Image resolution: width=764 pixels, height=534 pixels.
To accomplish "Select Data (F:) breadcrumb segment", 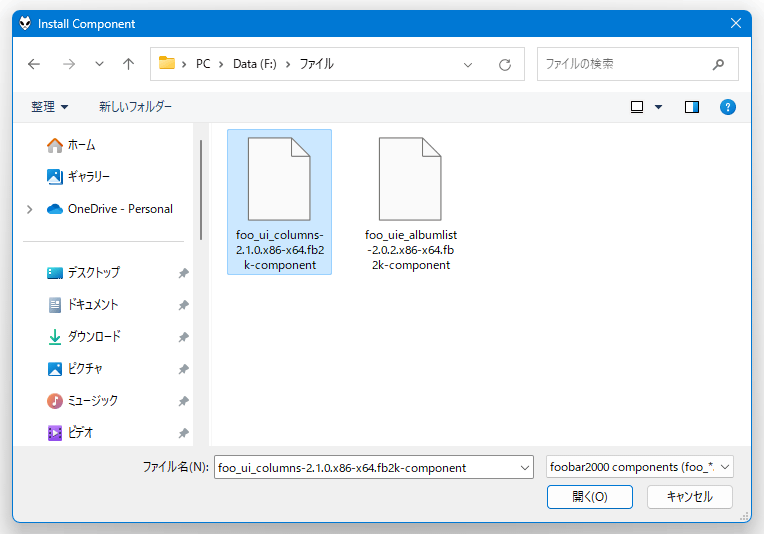I will pos(255,64).
